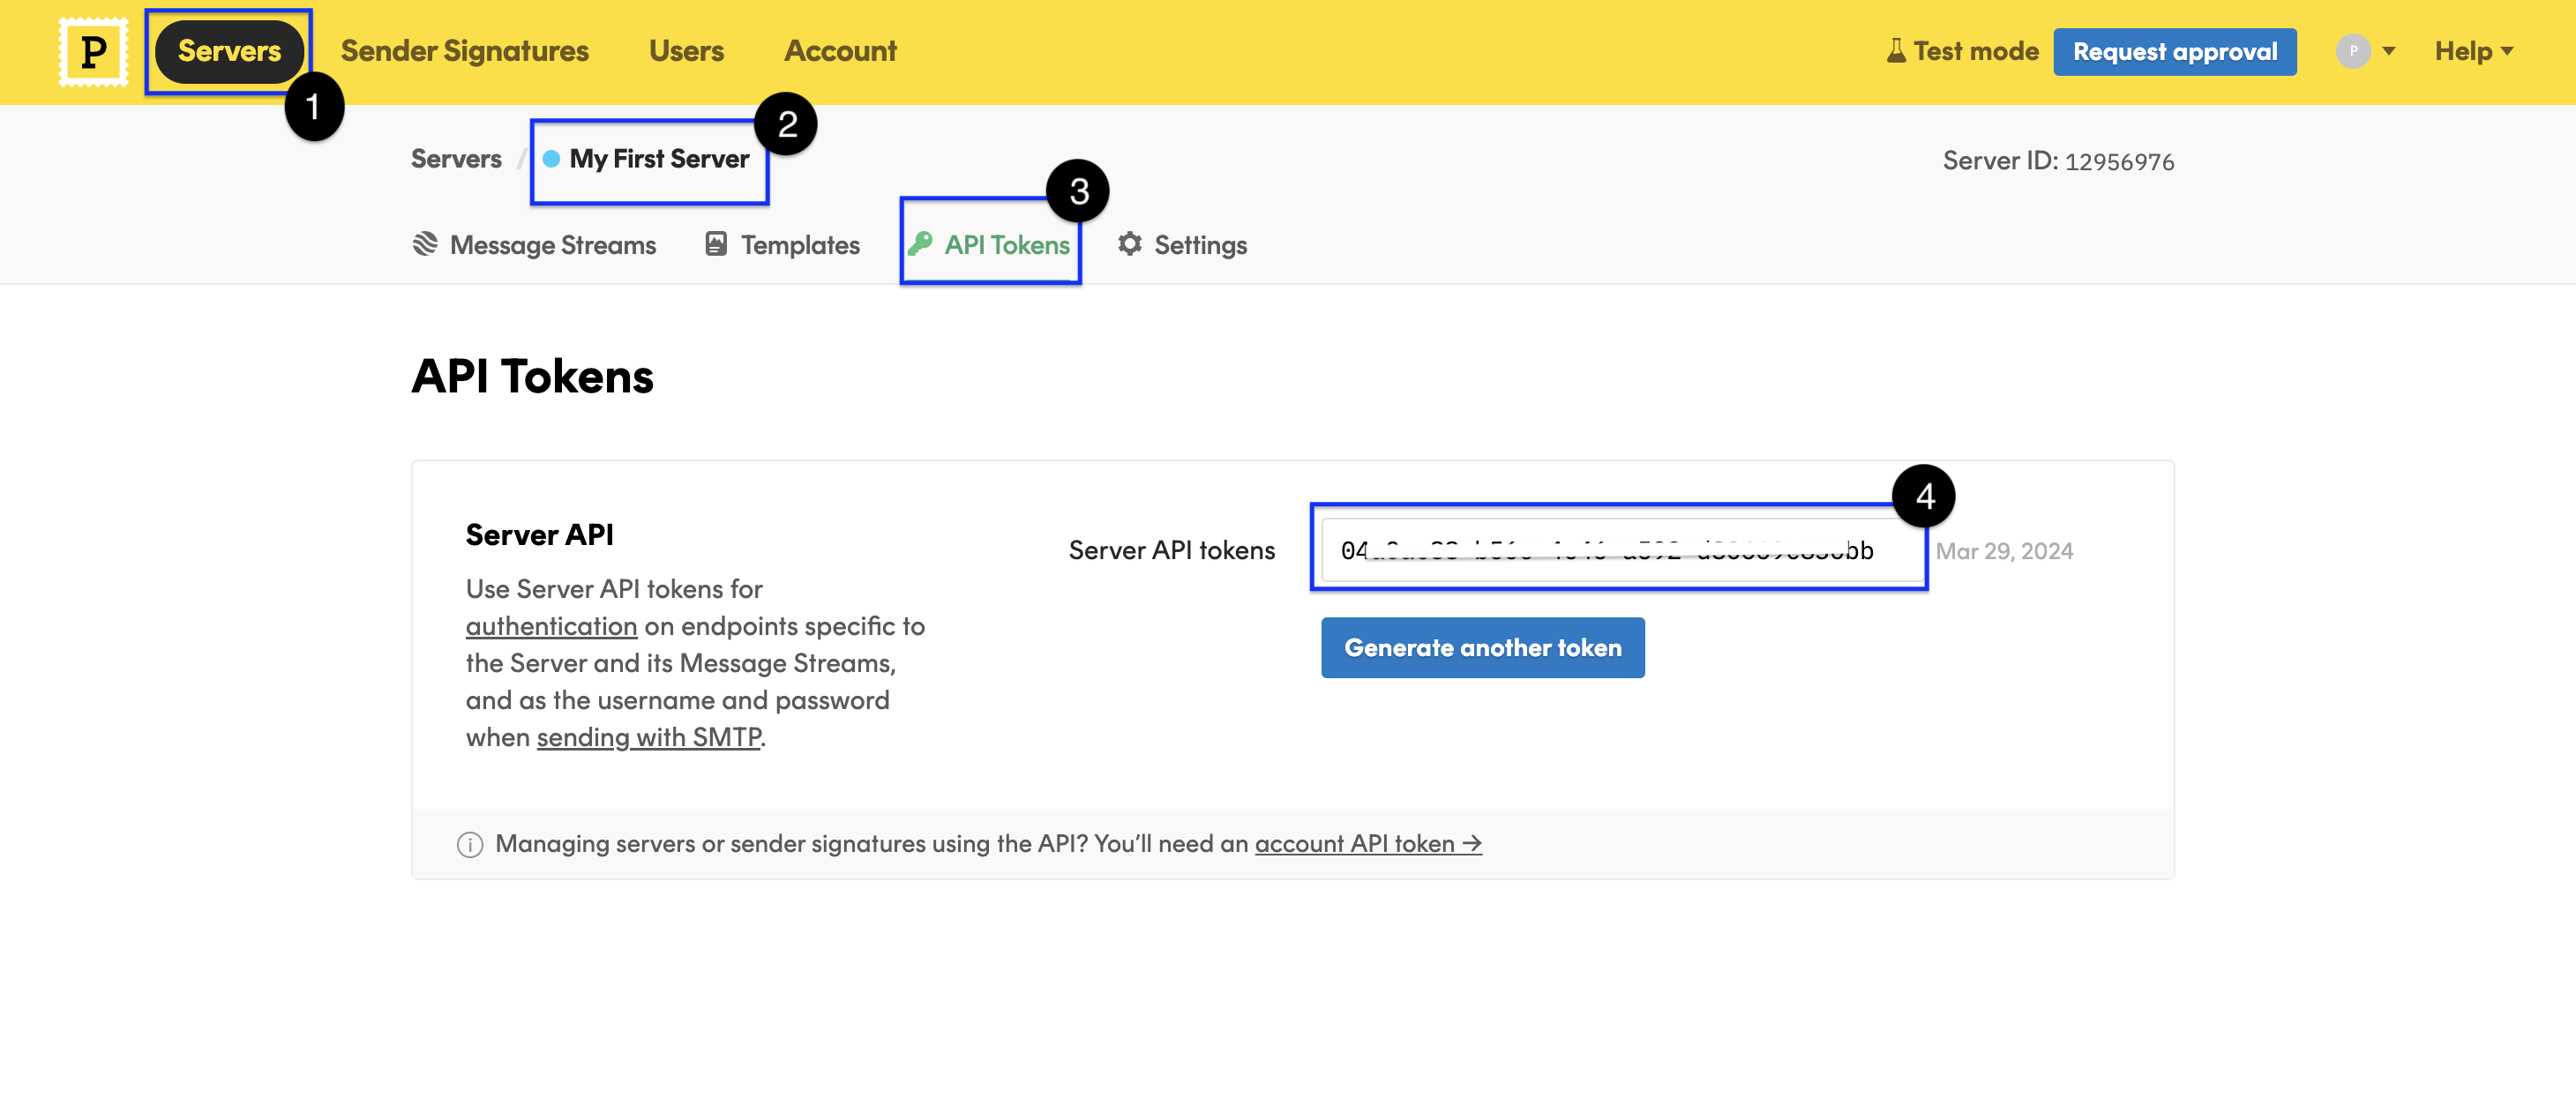The width and height of the screenshot is (2576, 1113).
Task: Click the API Tokens key icon
Action: (x=919, y=244)
